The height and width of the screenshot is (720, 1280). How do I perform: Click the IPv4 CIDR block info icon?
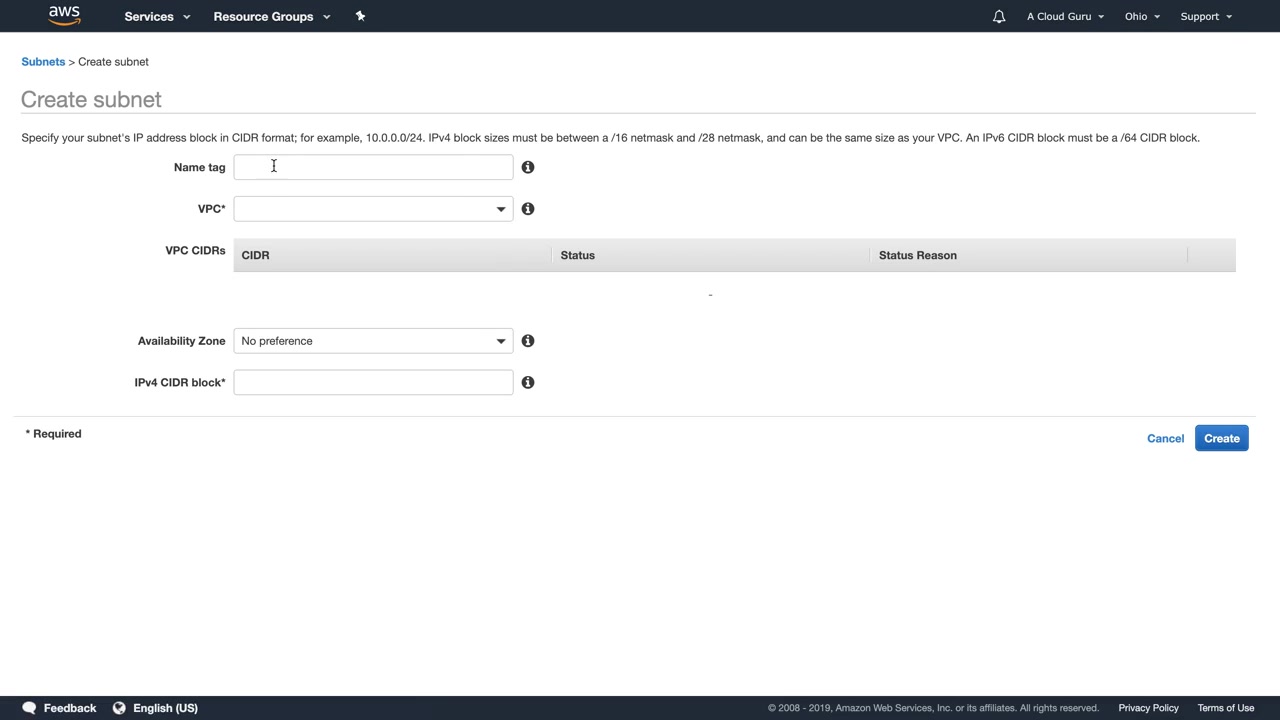pos(528,382)
